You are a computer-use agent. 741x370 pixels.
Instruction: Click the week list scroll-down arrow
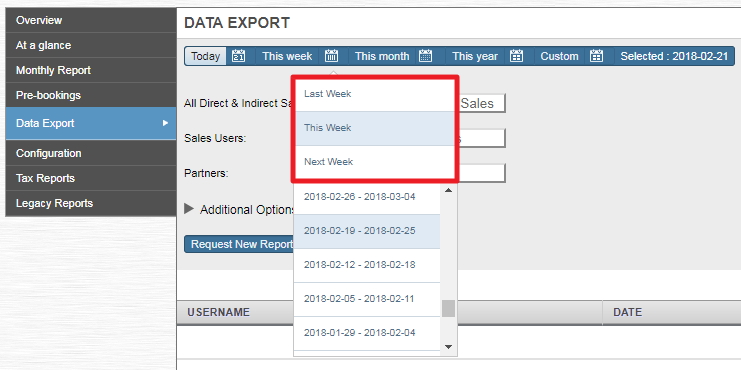(448, 347)
